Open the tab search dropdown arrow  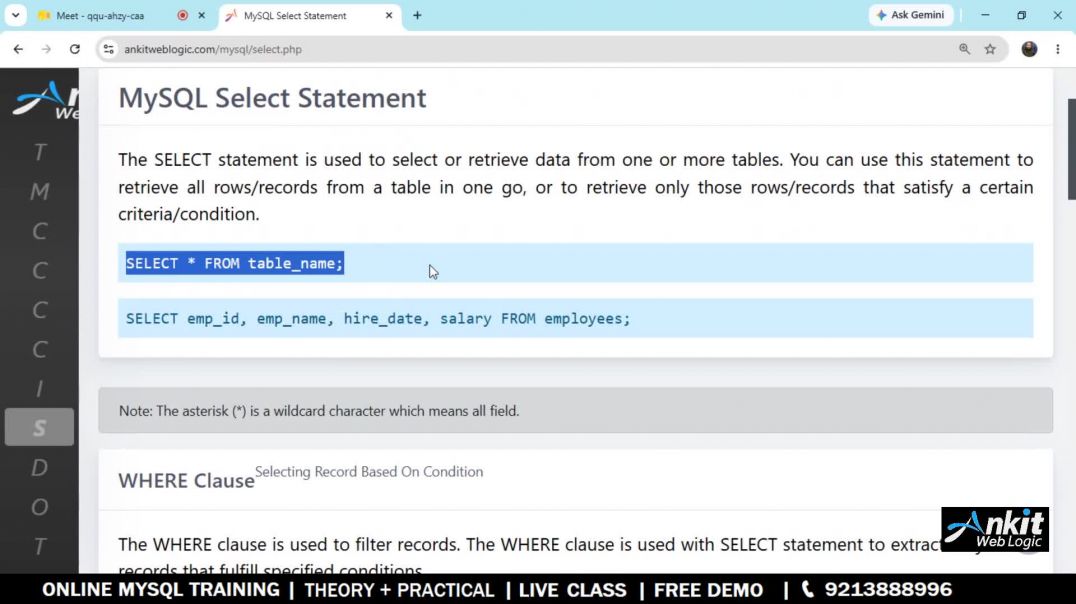tap(15, 15)
